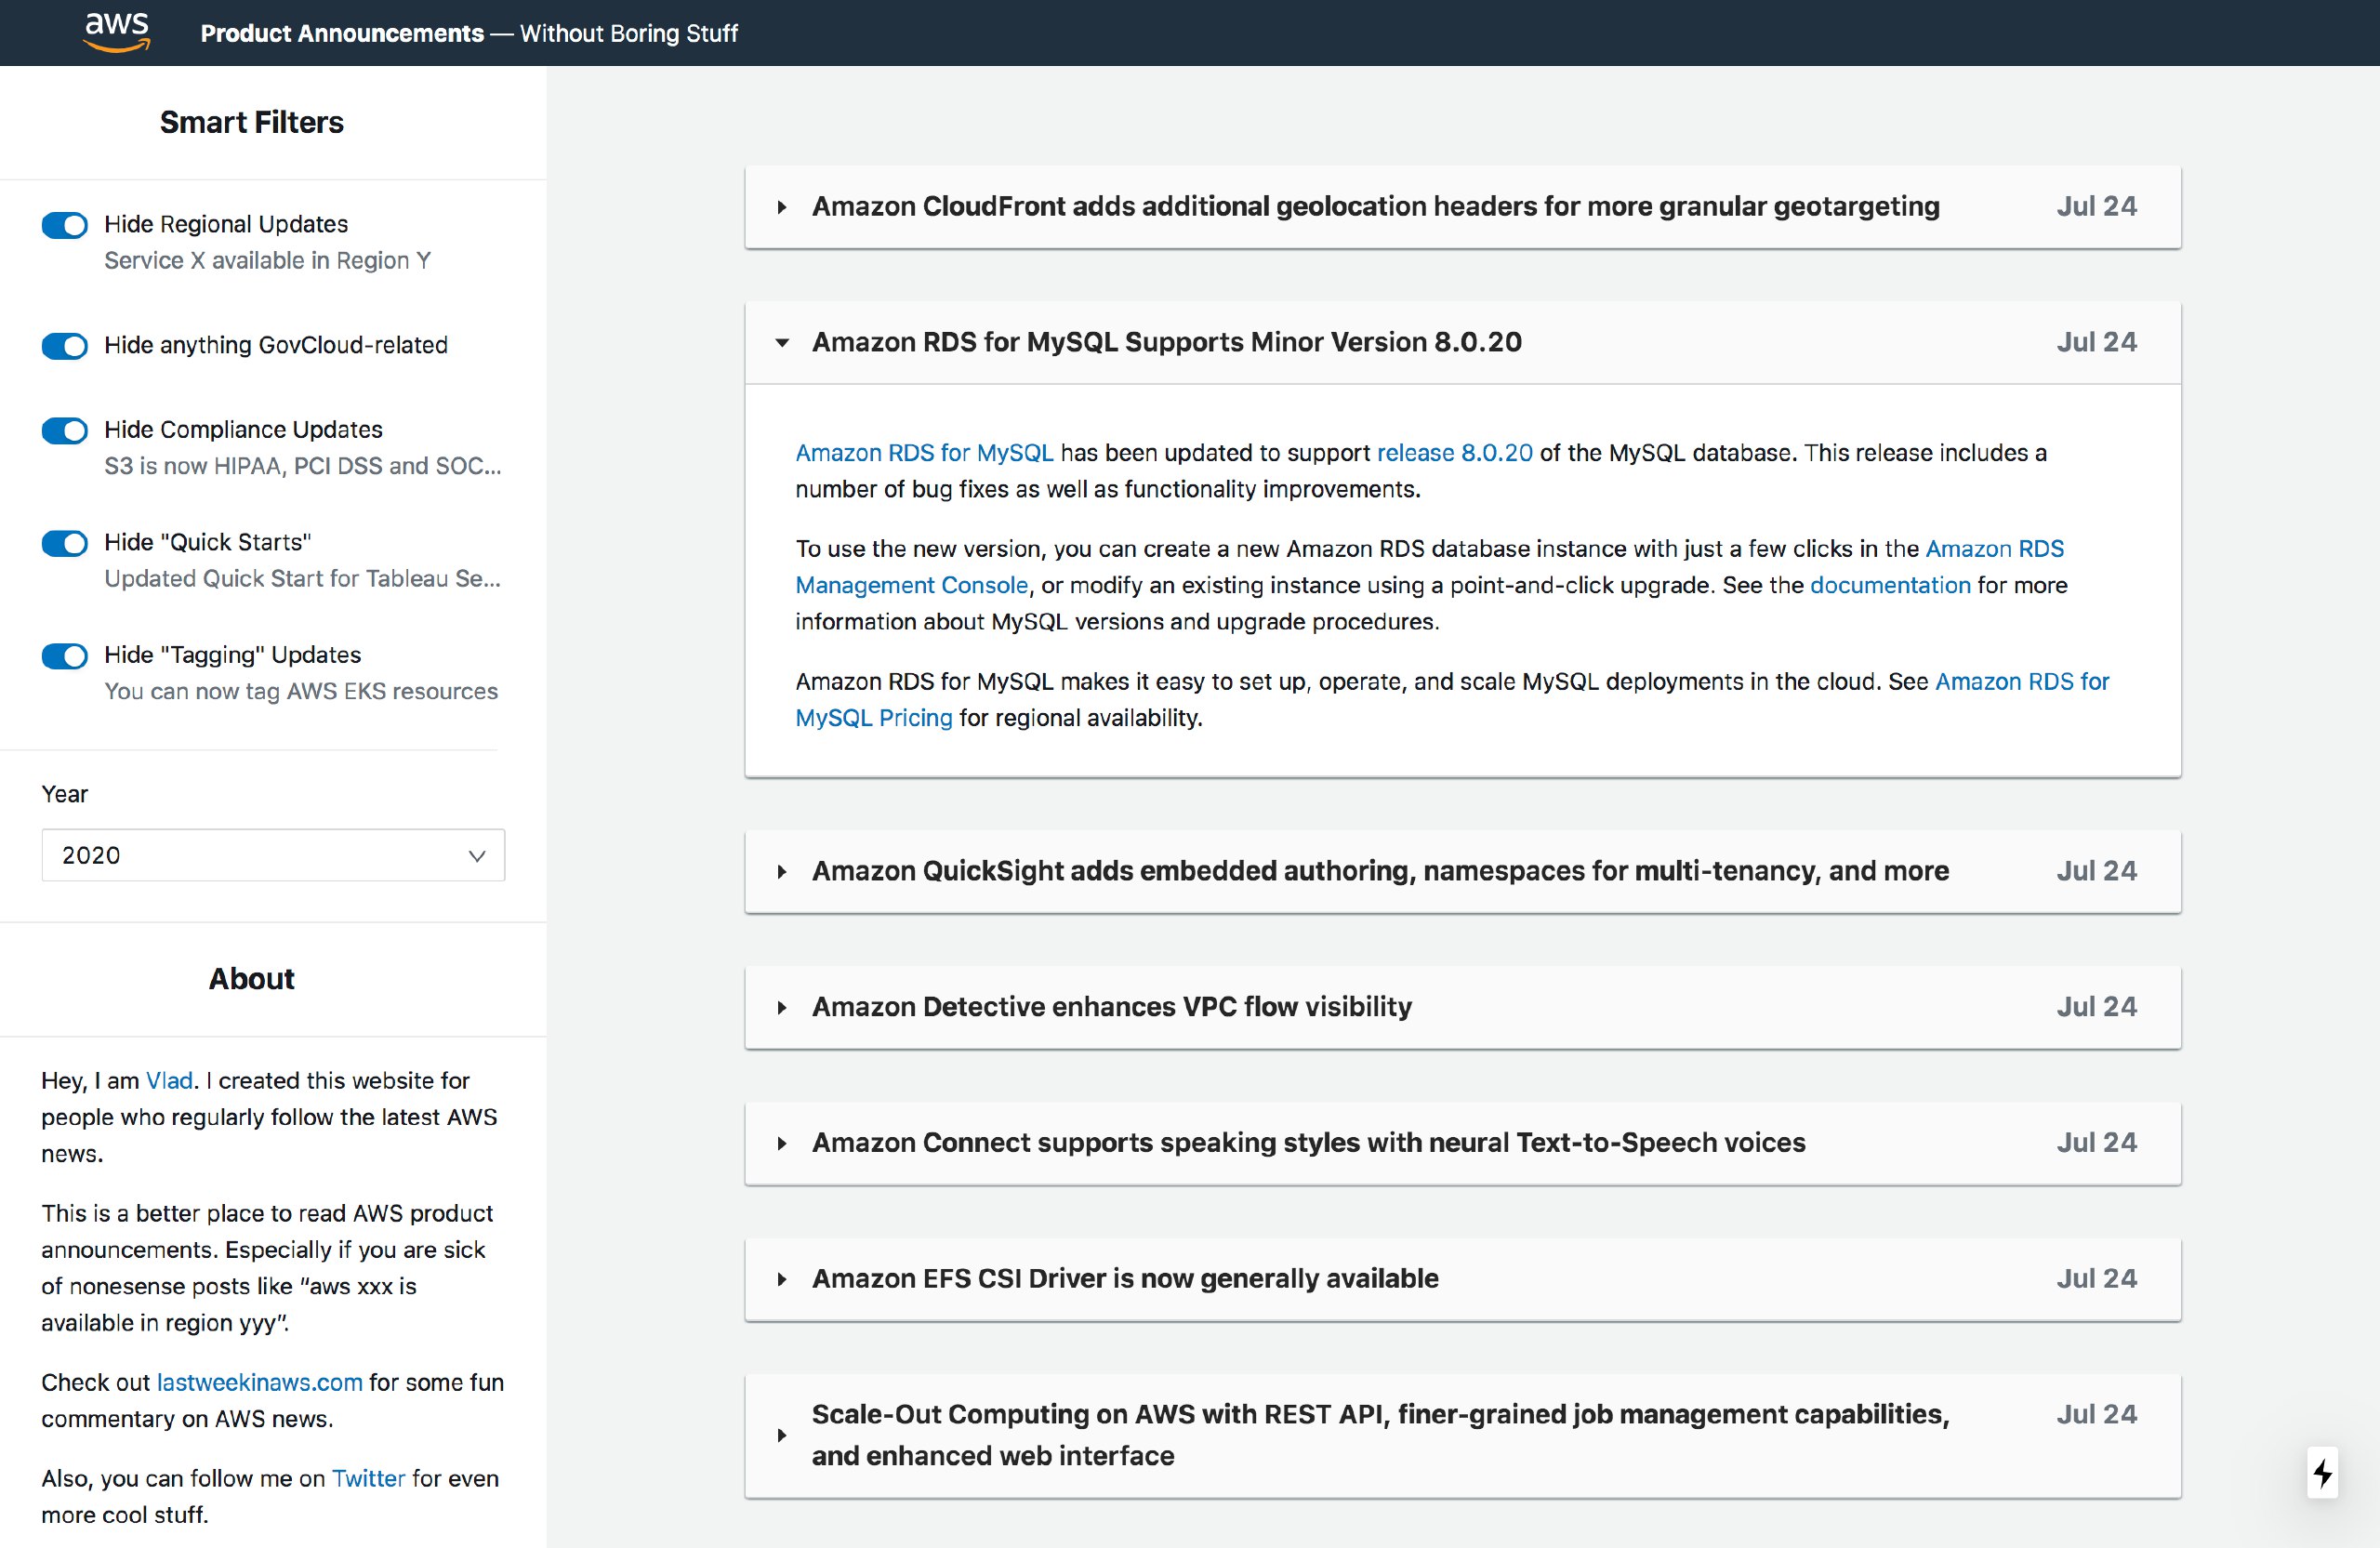Click the Jul 24 date on EFS CSI Driver row
2380x1548 pixels.
(x=2096, y=1279)
